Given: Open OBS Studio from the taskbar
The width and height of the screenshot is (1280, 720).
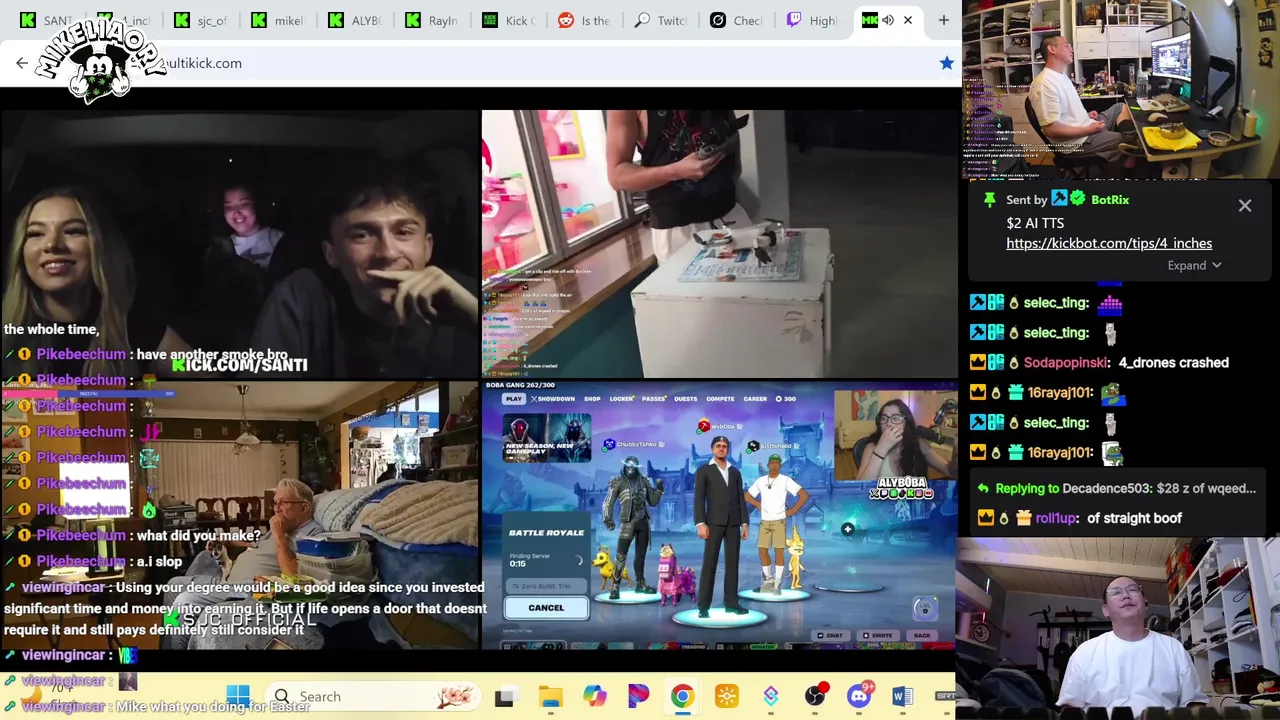Looking at the screenshot, I should tap(816, 696).
